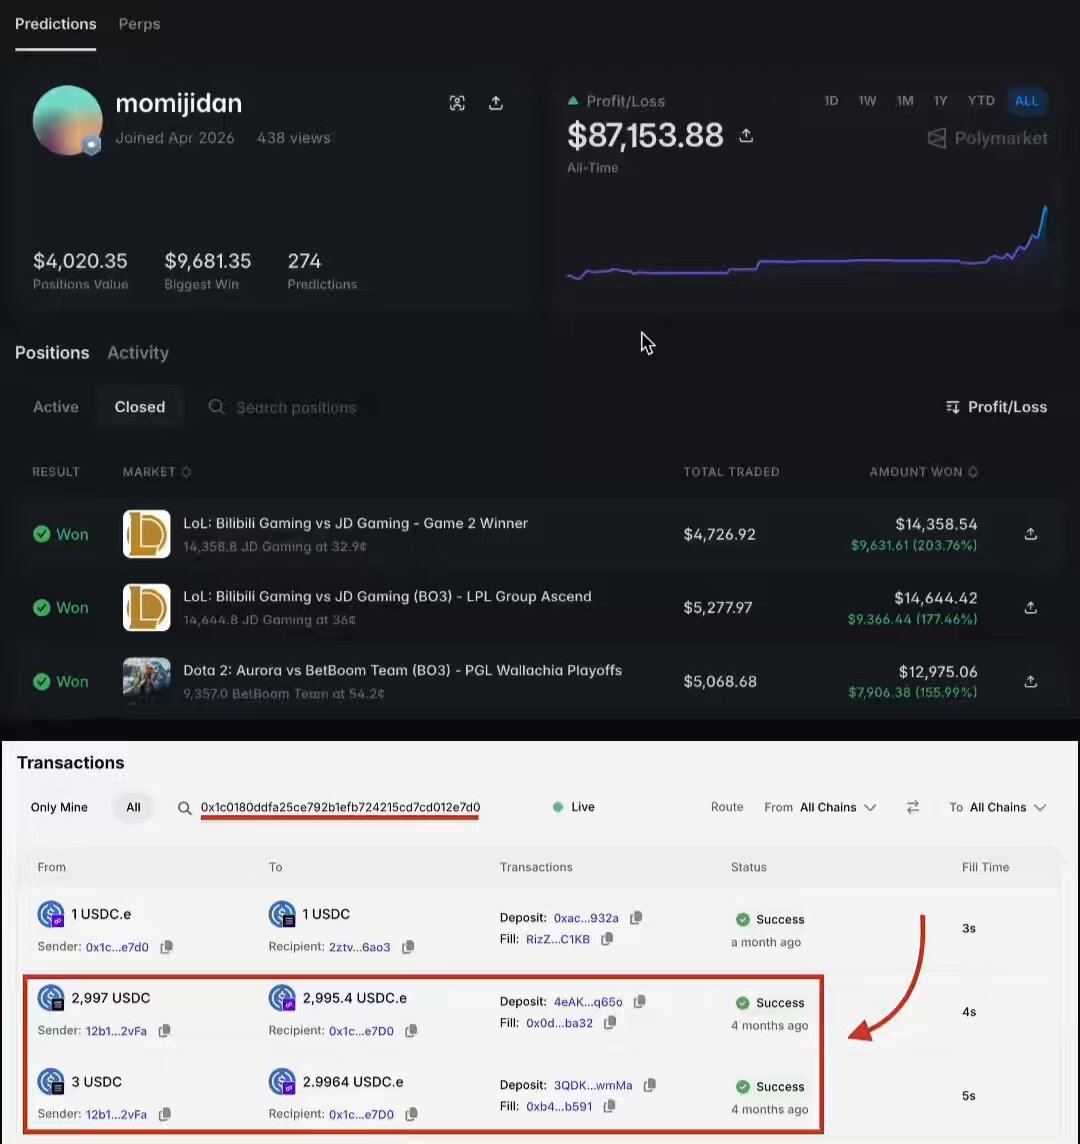This screenshot has height=1144, width=1080.
Task: Switch to the Perps tab
Action: coord(139,24)
